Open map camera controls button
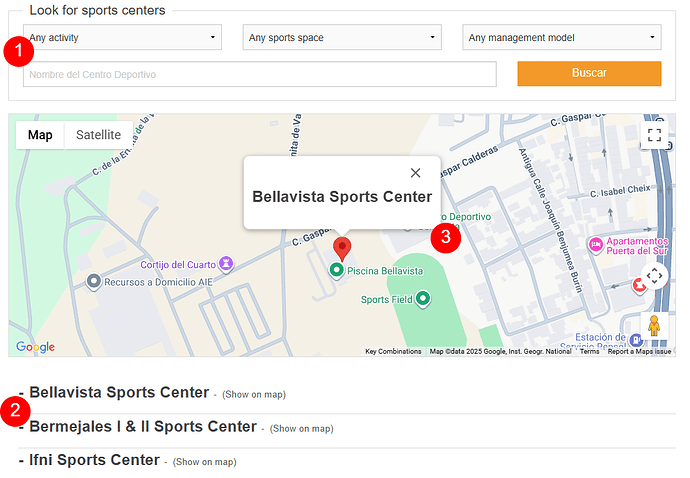 click(x=654, y=276)
